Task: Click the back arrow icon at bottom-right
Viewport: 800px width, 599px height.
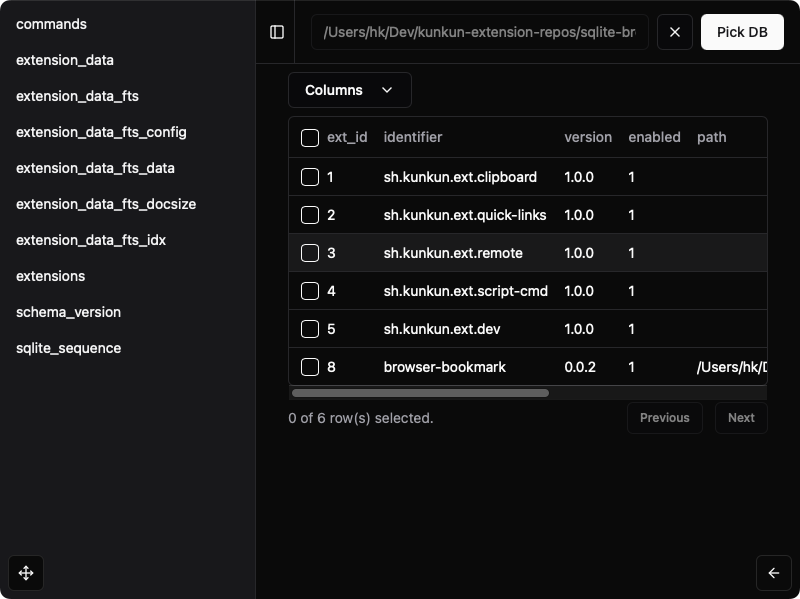Action: pos(773,573)
